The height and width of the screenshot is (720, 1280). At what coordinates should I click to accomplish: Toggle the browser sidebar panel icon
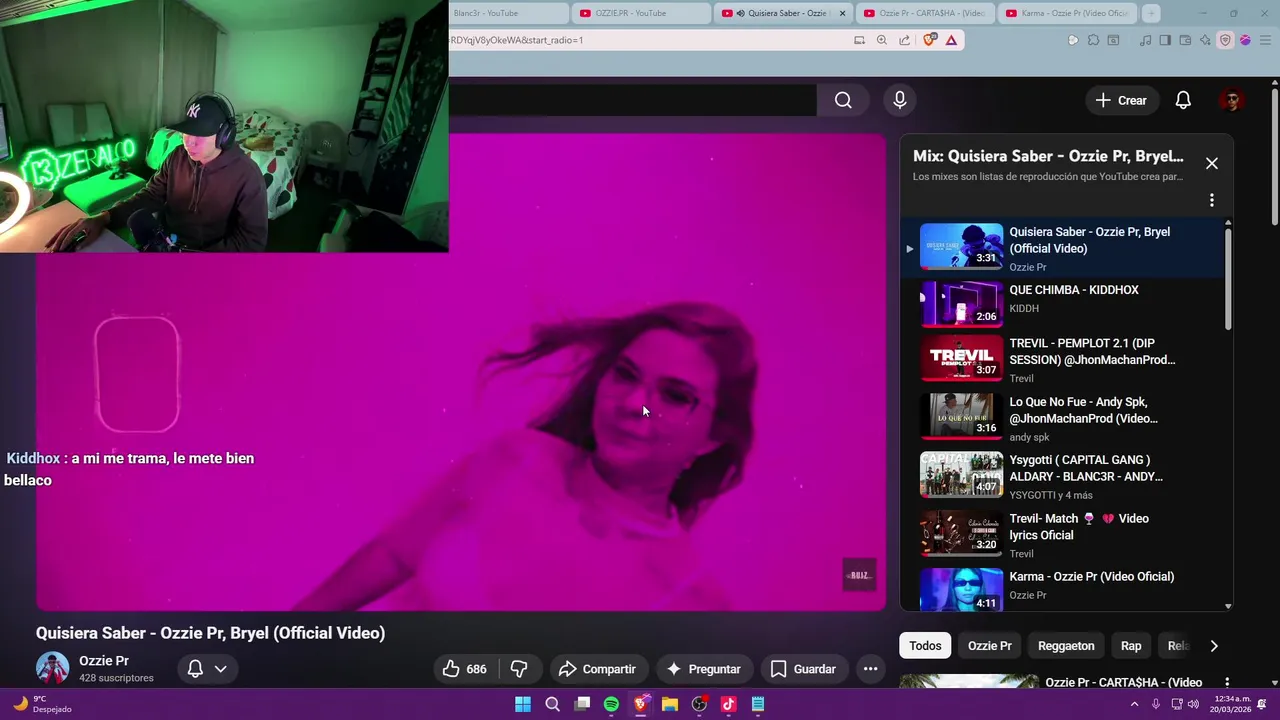coord(1165,40)
